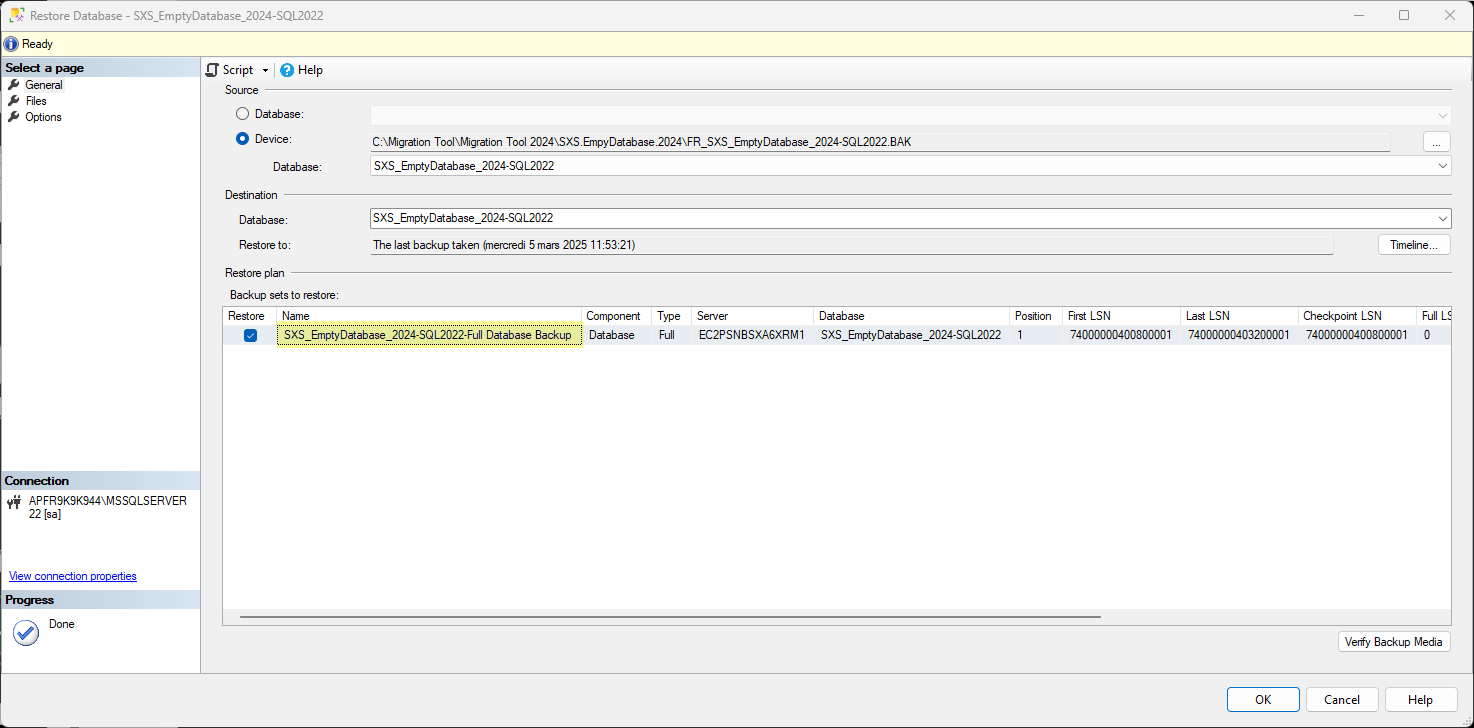The image size is (1474, 728).
Task: Click the Files page wrench icon
Action: [14, 101]
